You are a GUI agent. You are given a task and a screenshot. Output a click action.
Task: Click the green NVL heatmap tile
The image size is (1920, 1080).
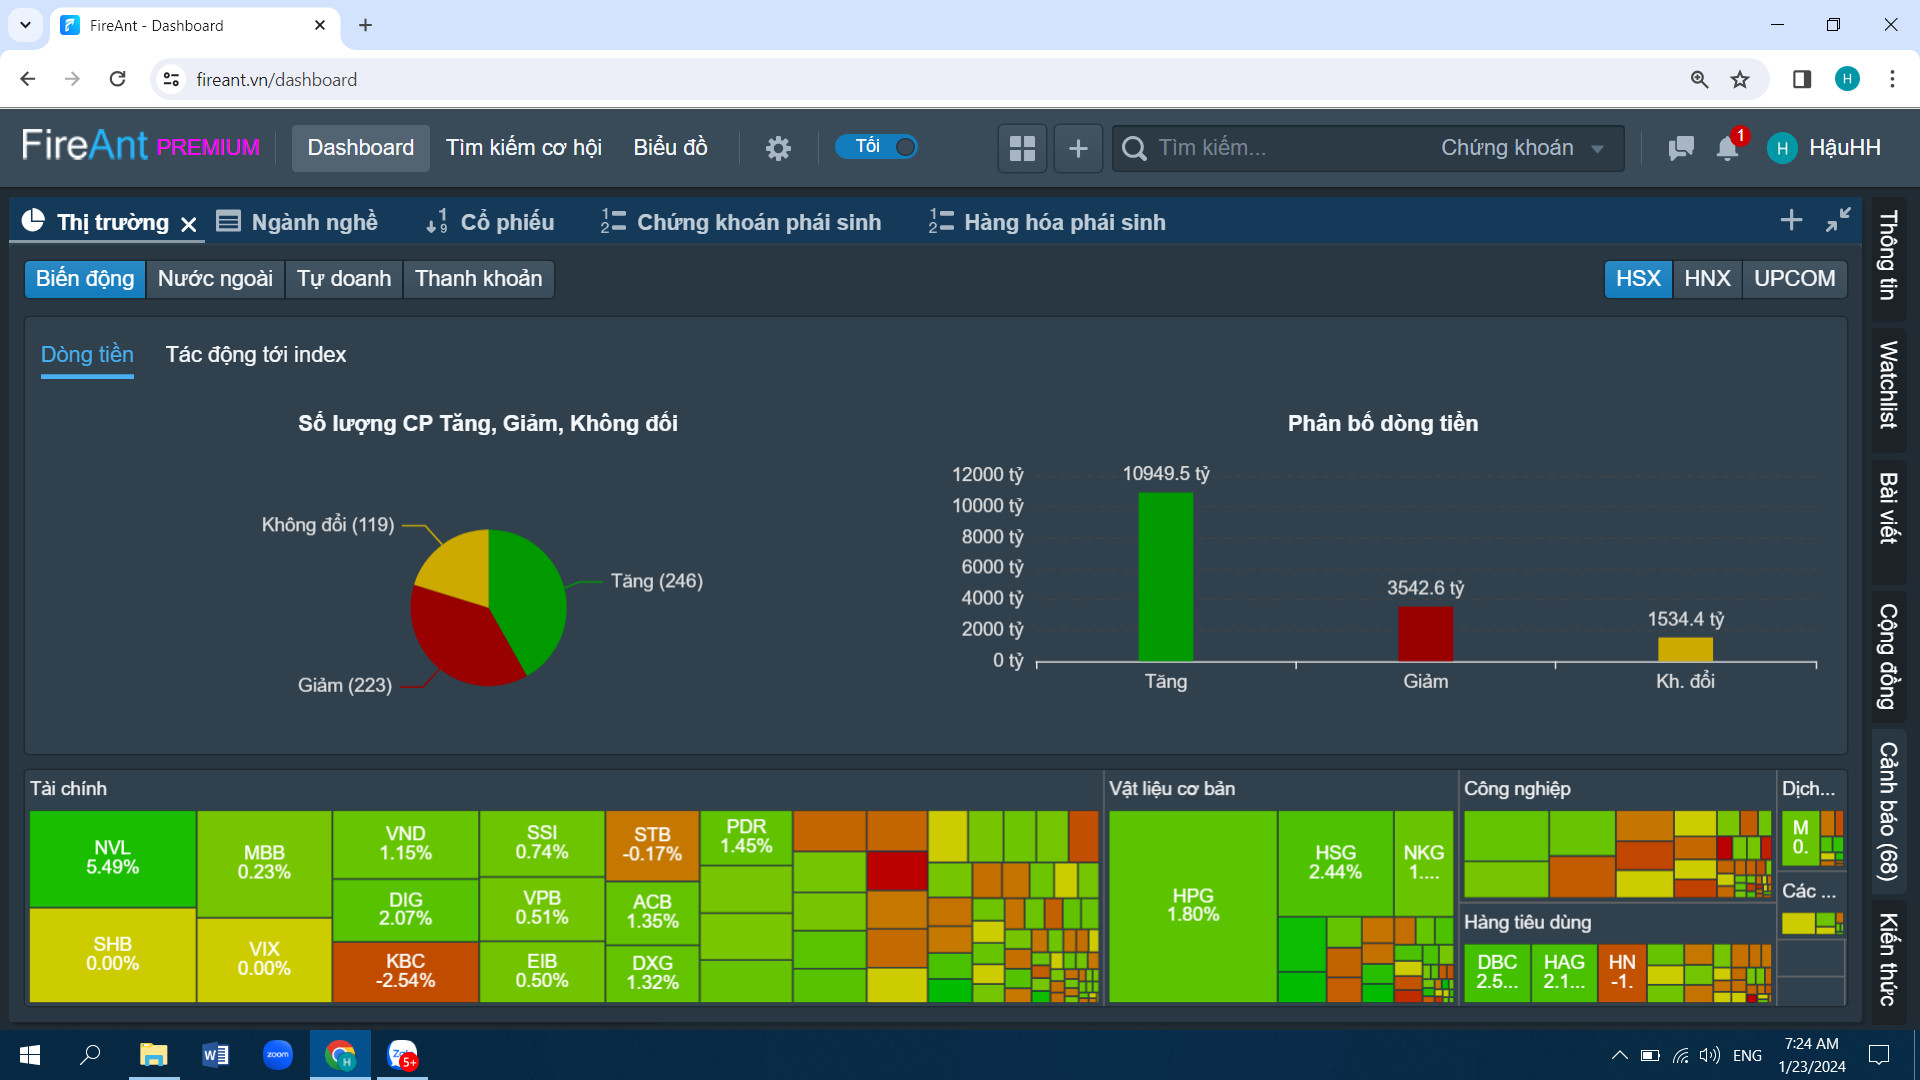tap(112, 857)
